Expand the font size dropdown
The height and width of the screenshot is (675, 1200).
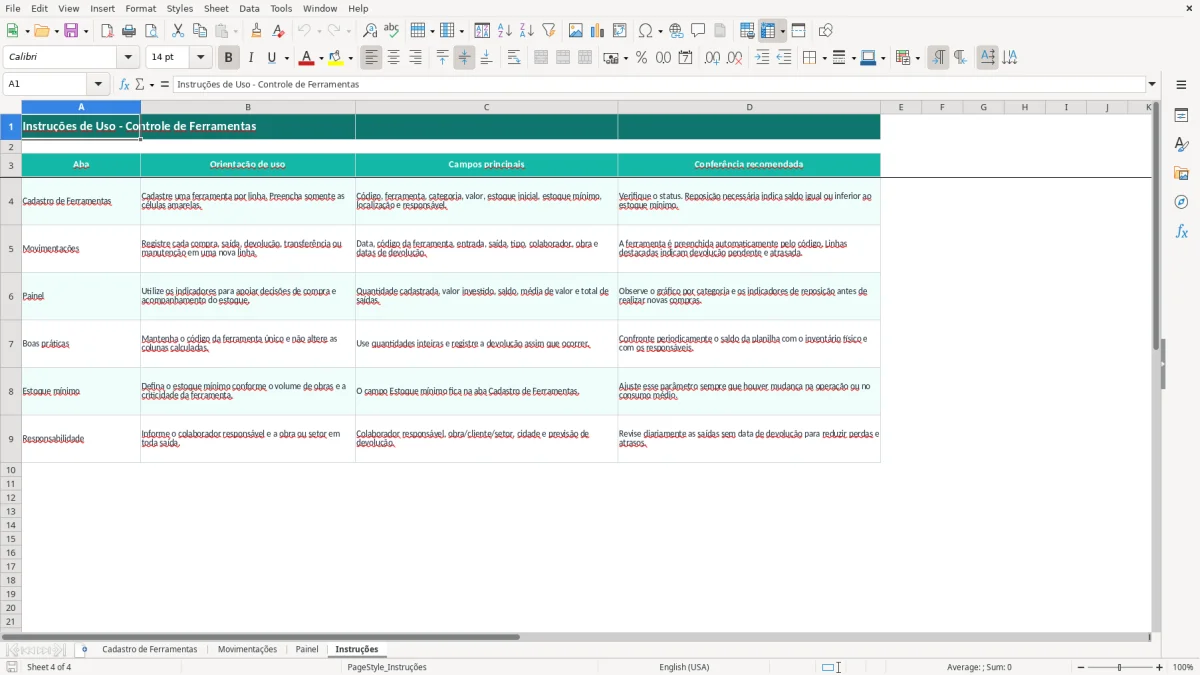201,58
